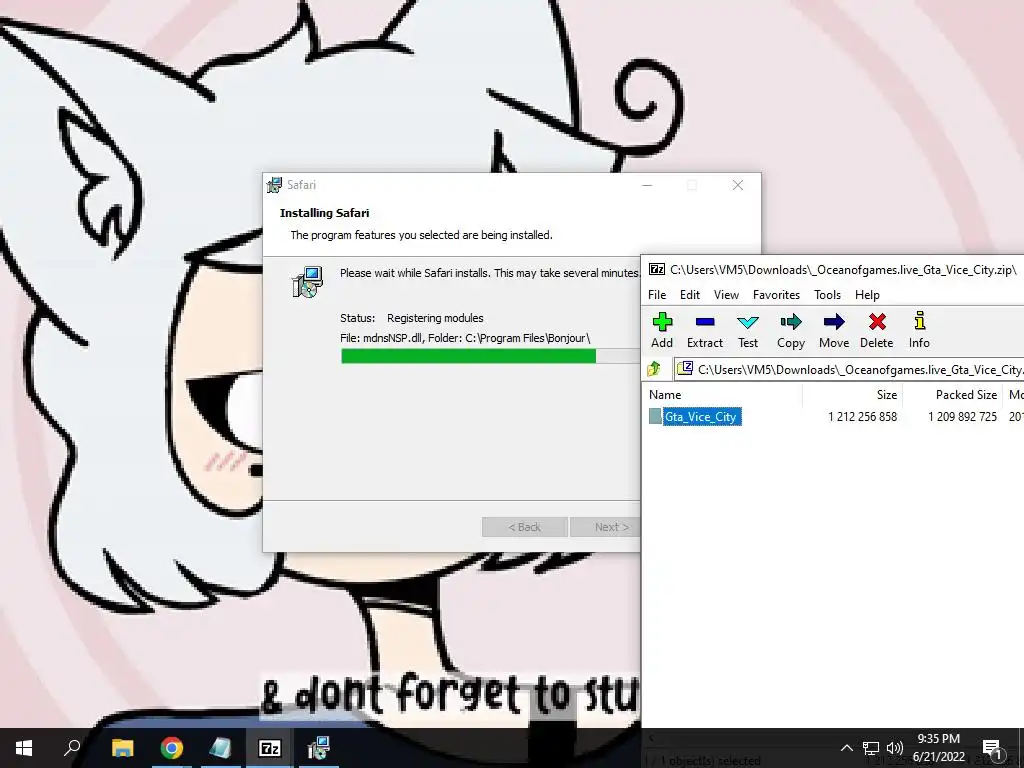Select the Gta_Vice_City row name
Viewport: 1024px width, 768px height.
click(x=701, y=417)
